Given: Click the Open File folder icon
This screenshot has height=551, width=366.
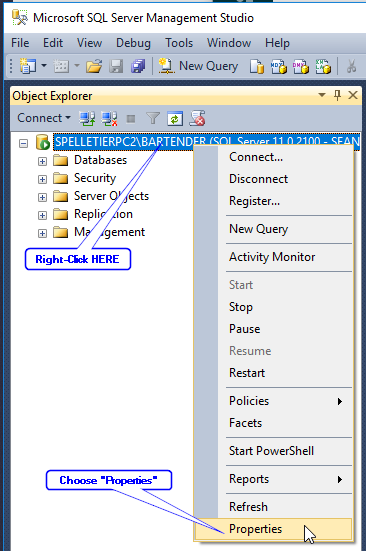Looking at the screenshot, I should click(94, 66).
